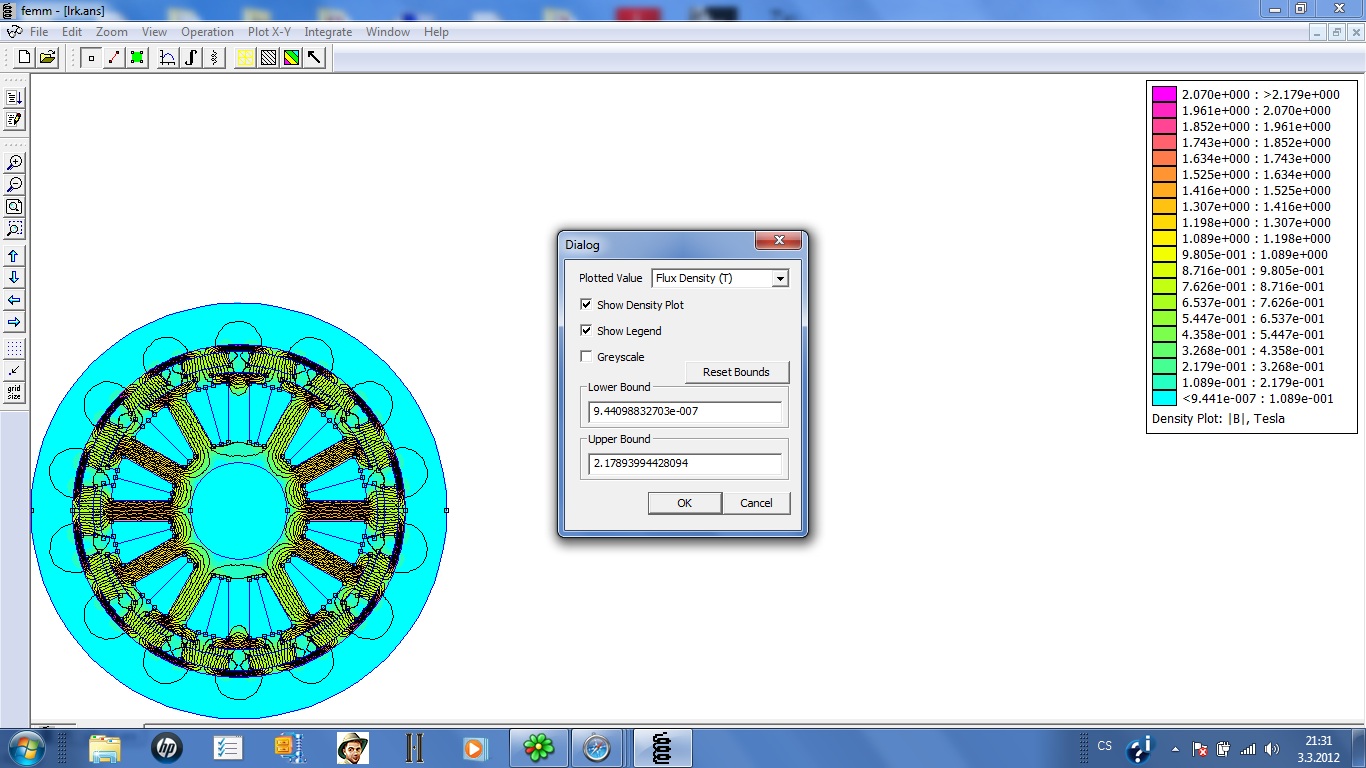Enable the Greyscale checkbox
The width and height of the screenshot is (1366, 768).
pos(586,357)
